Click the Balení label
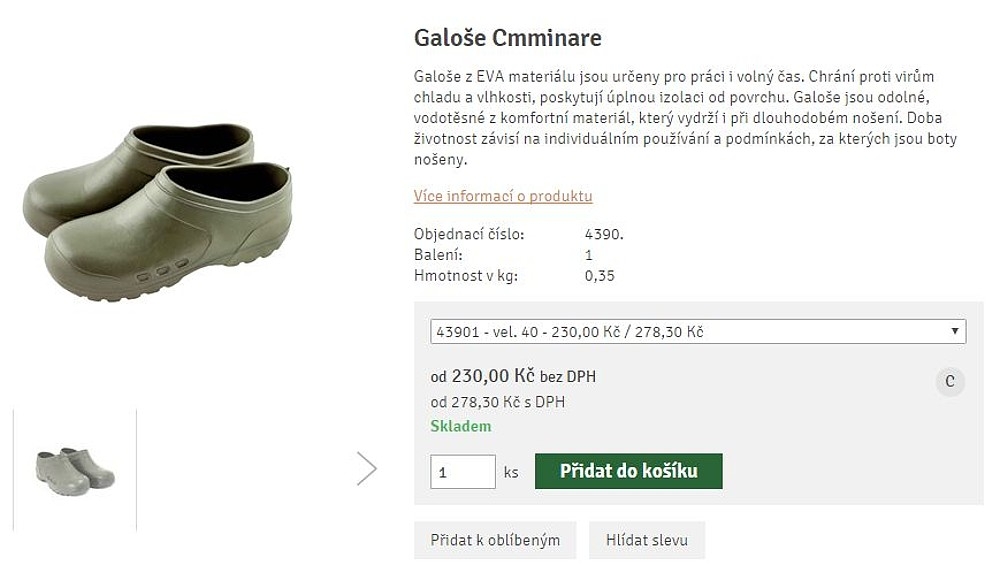This screenshot has height=565, width=1000. point(437,255)
